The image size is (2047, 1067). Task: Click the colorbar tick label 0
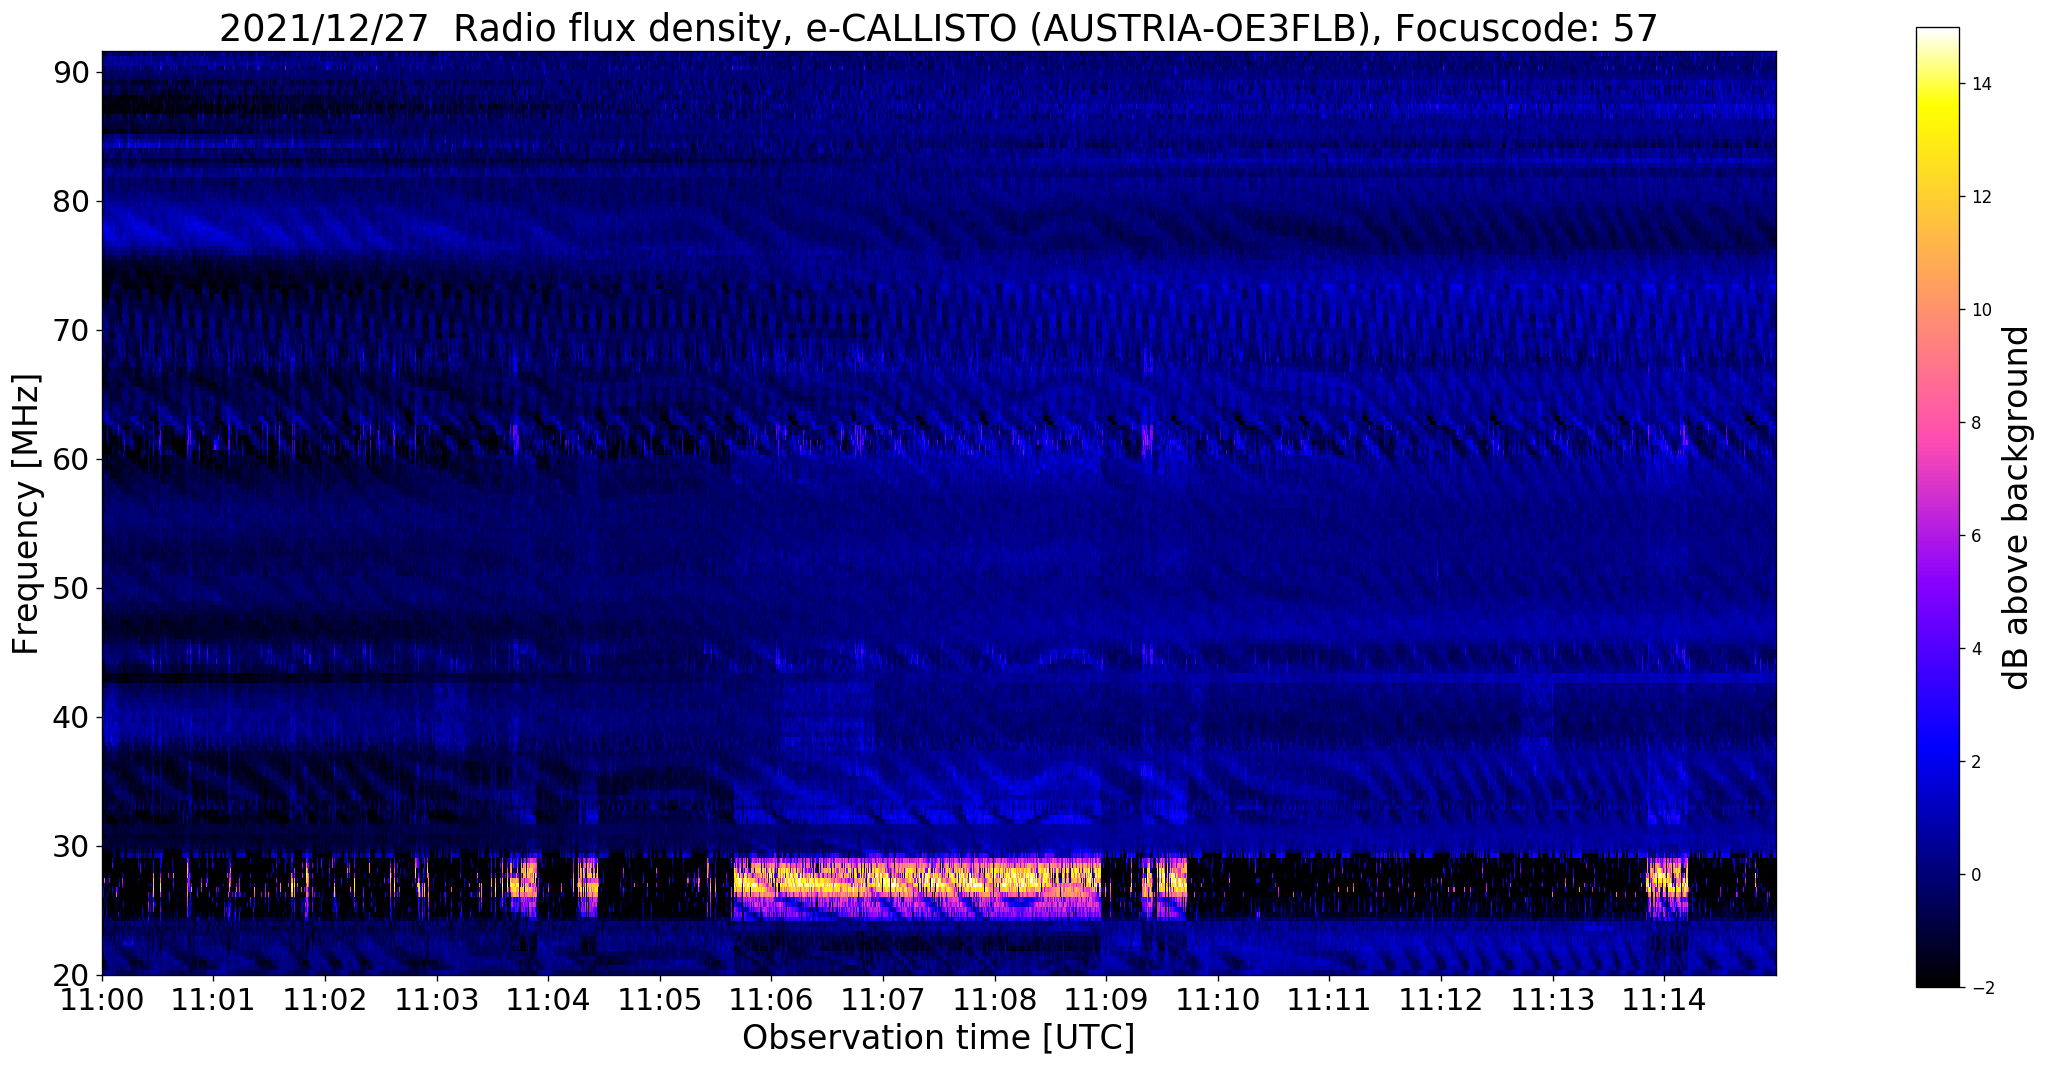(x=1975, y=875)
